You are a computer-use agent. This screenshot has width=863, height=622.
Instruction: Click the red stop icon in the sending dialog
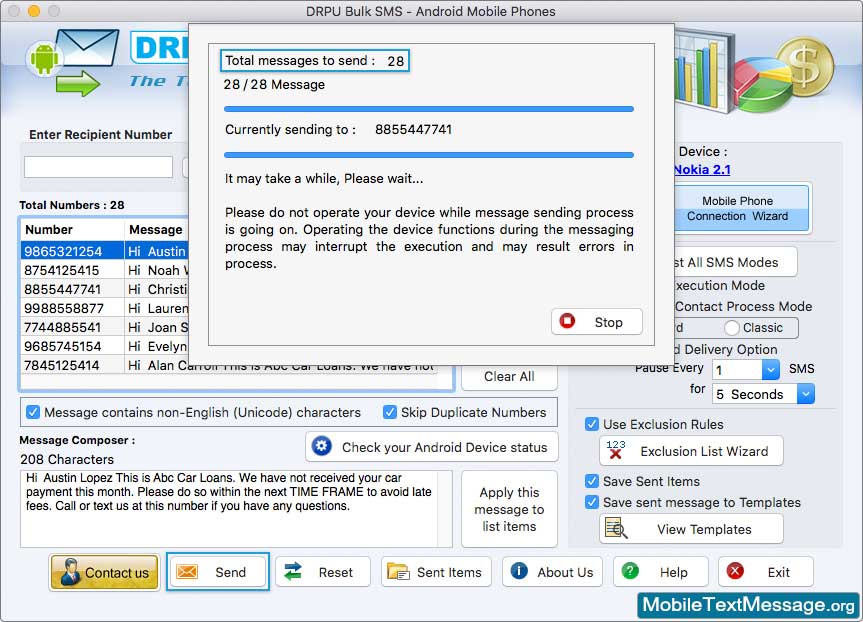click(567, 321)
